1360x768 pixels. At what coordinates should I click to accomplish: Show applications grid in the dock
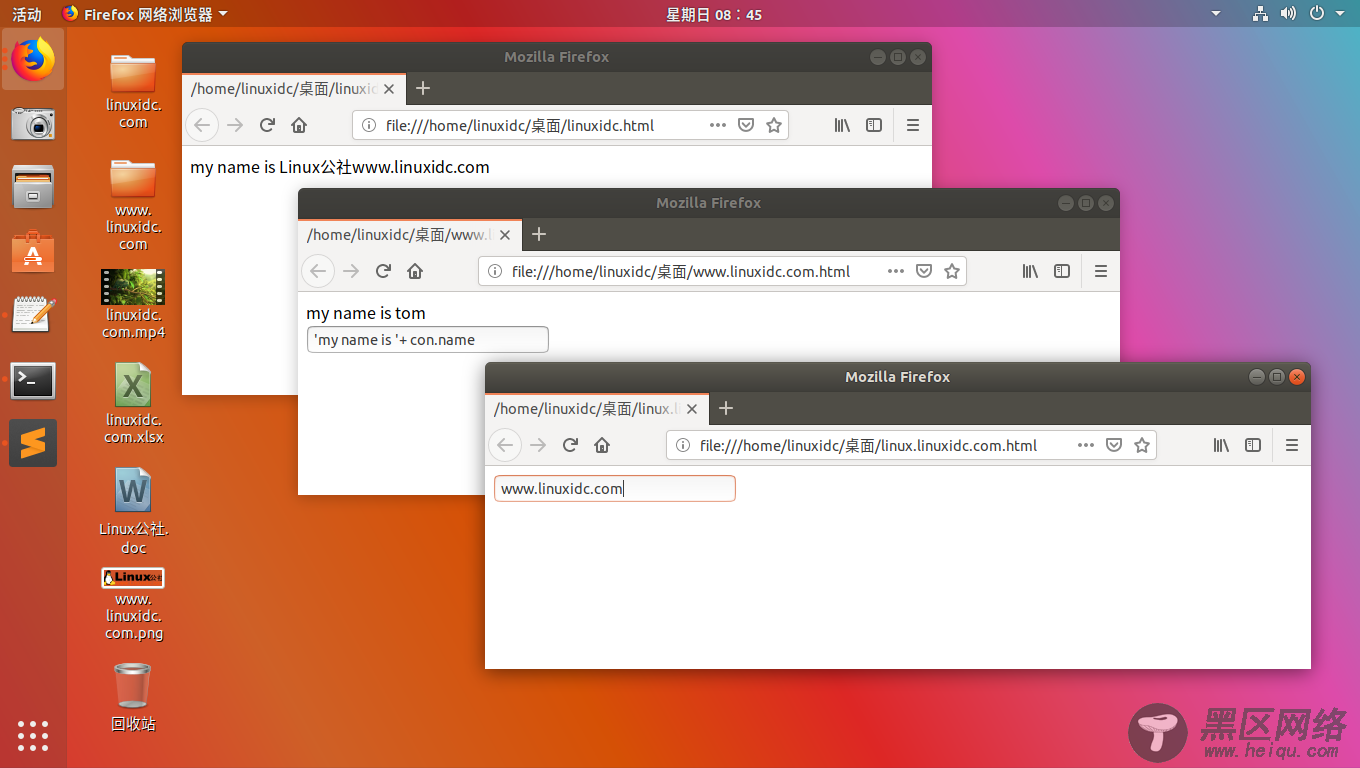pyautogui.click(x=33, y=736)
